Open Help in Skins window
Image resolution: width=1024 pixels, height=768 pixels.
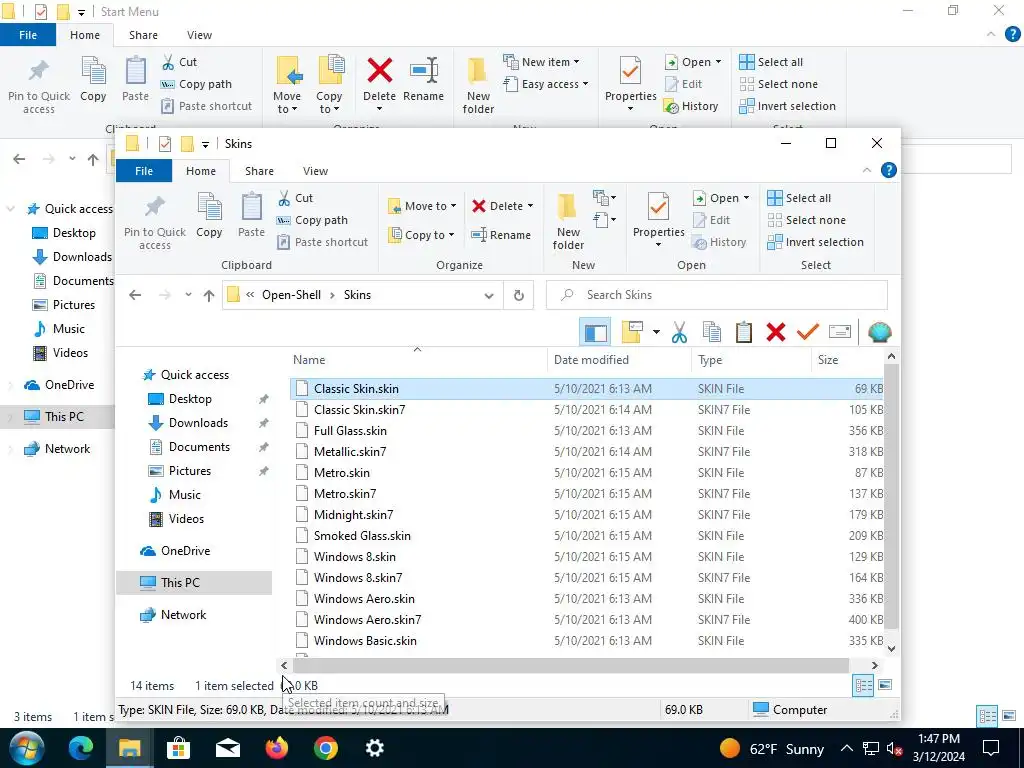point(889,170)
